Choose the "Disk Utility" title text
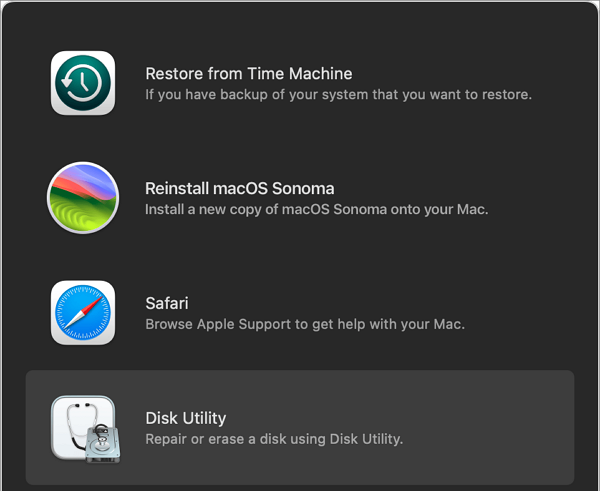 [186, 418]
